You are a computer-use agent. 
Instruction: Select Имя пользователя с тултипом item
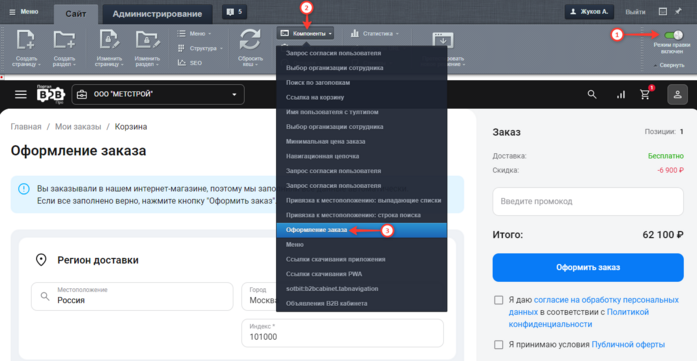coord(361,112)
